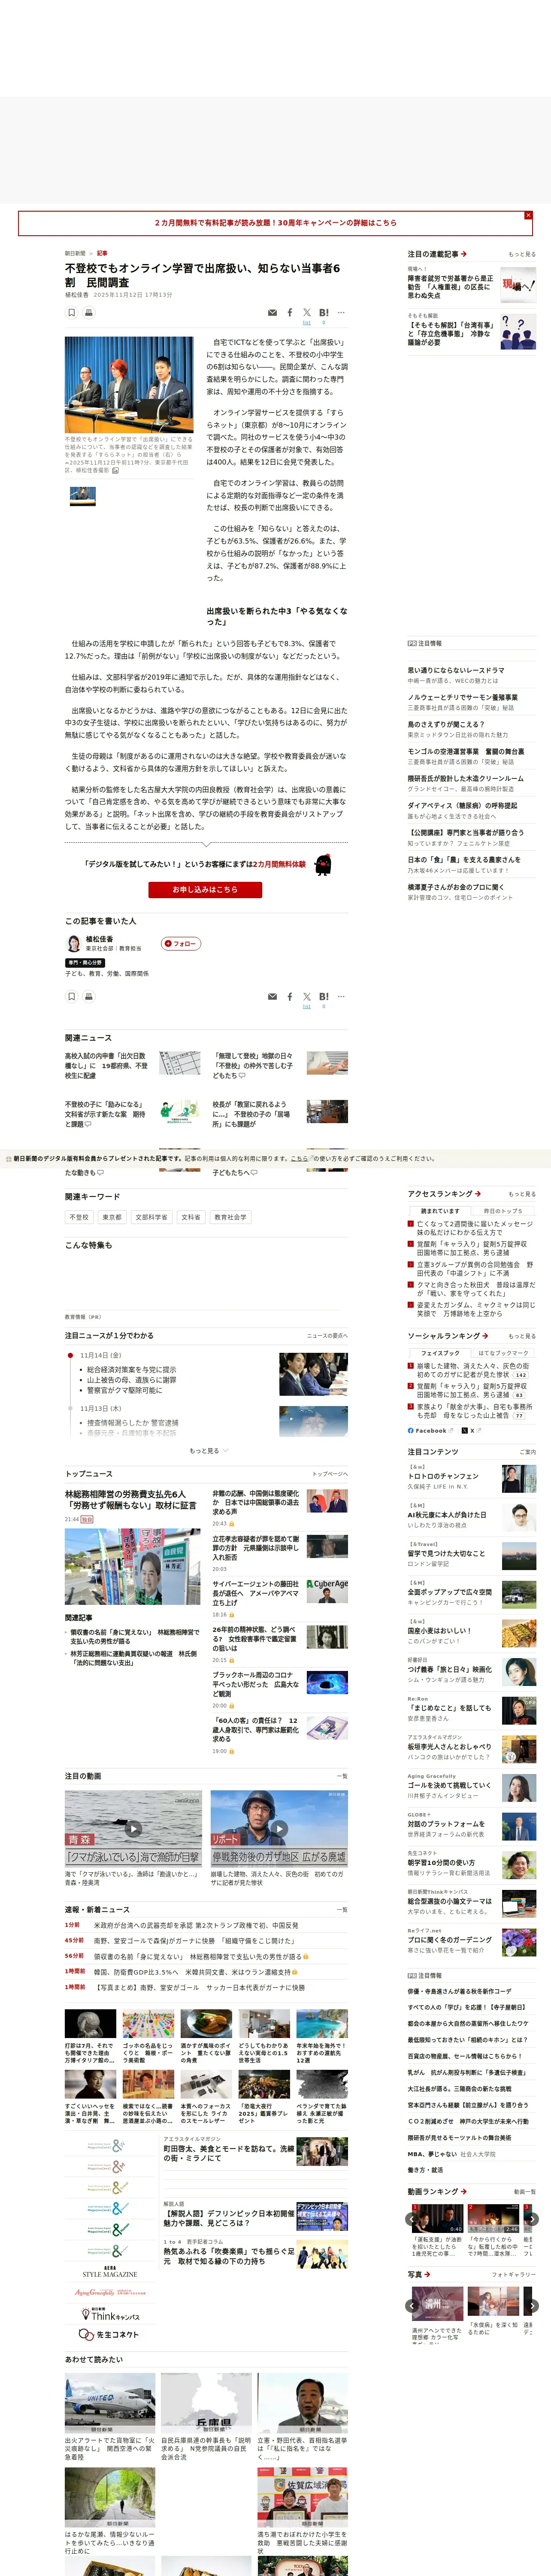The width and height of the screenshot is (551, 2576).
Task: Open トップページへ link beside トップニュース
Action: coord(330,1474)
